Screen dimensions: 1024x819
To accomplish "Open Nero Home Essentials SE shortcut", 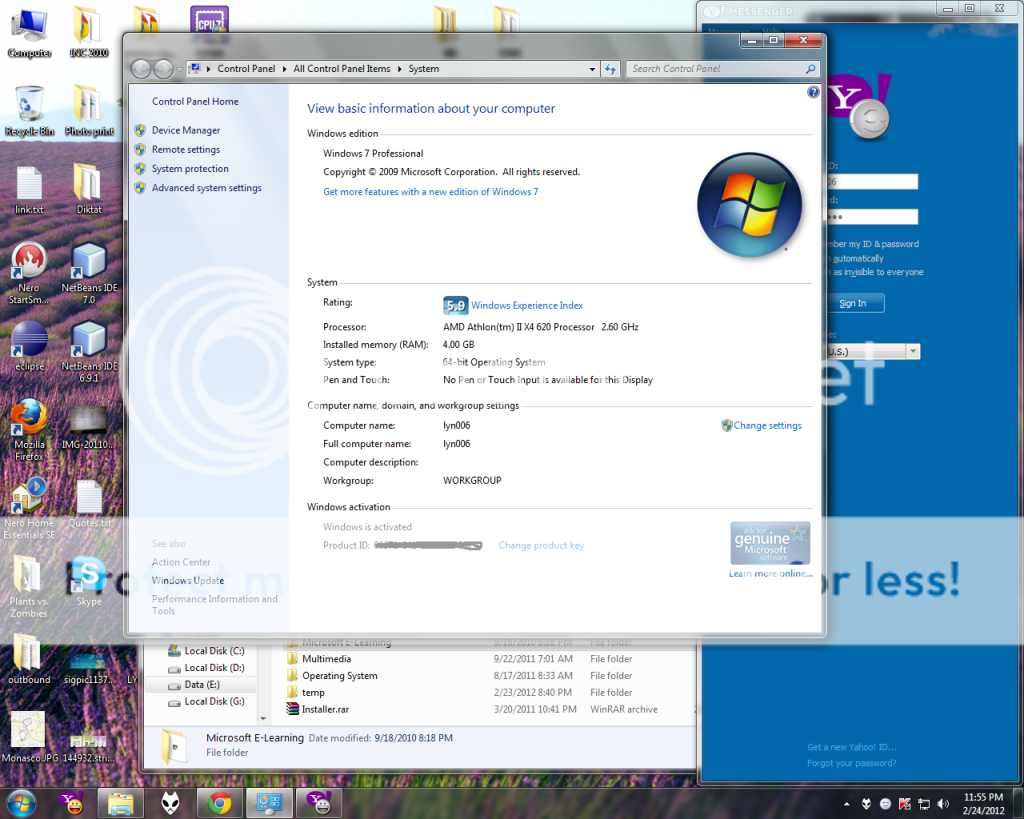I will pos(29,509).
